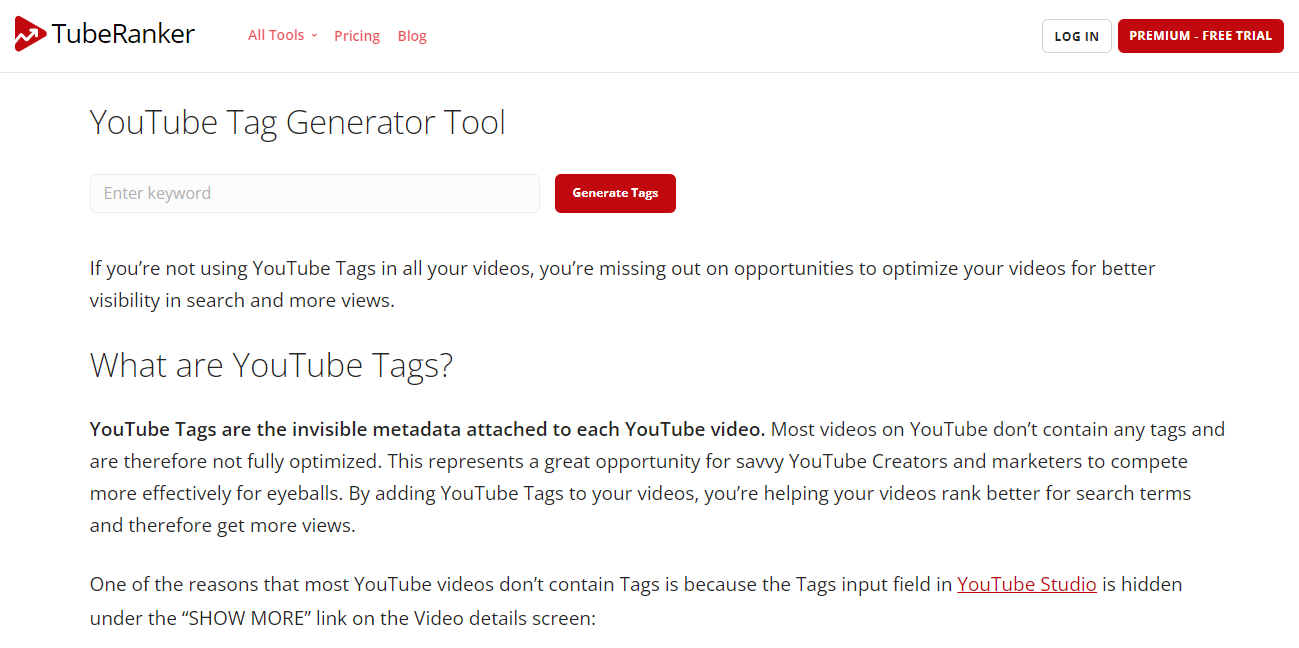Click the Generate Tags button
This screenshot has height=648, width=1299.
[x=615, y=193]
